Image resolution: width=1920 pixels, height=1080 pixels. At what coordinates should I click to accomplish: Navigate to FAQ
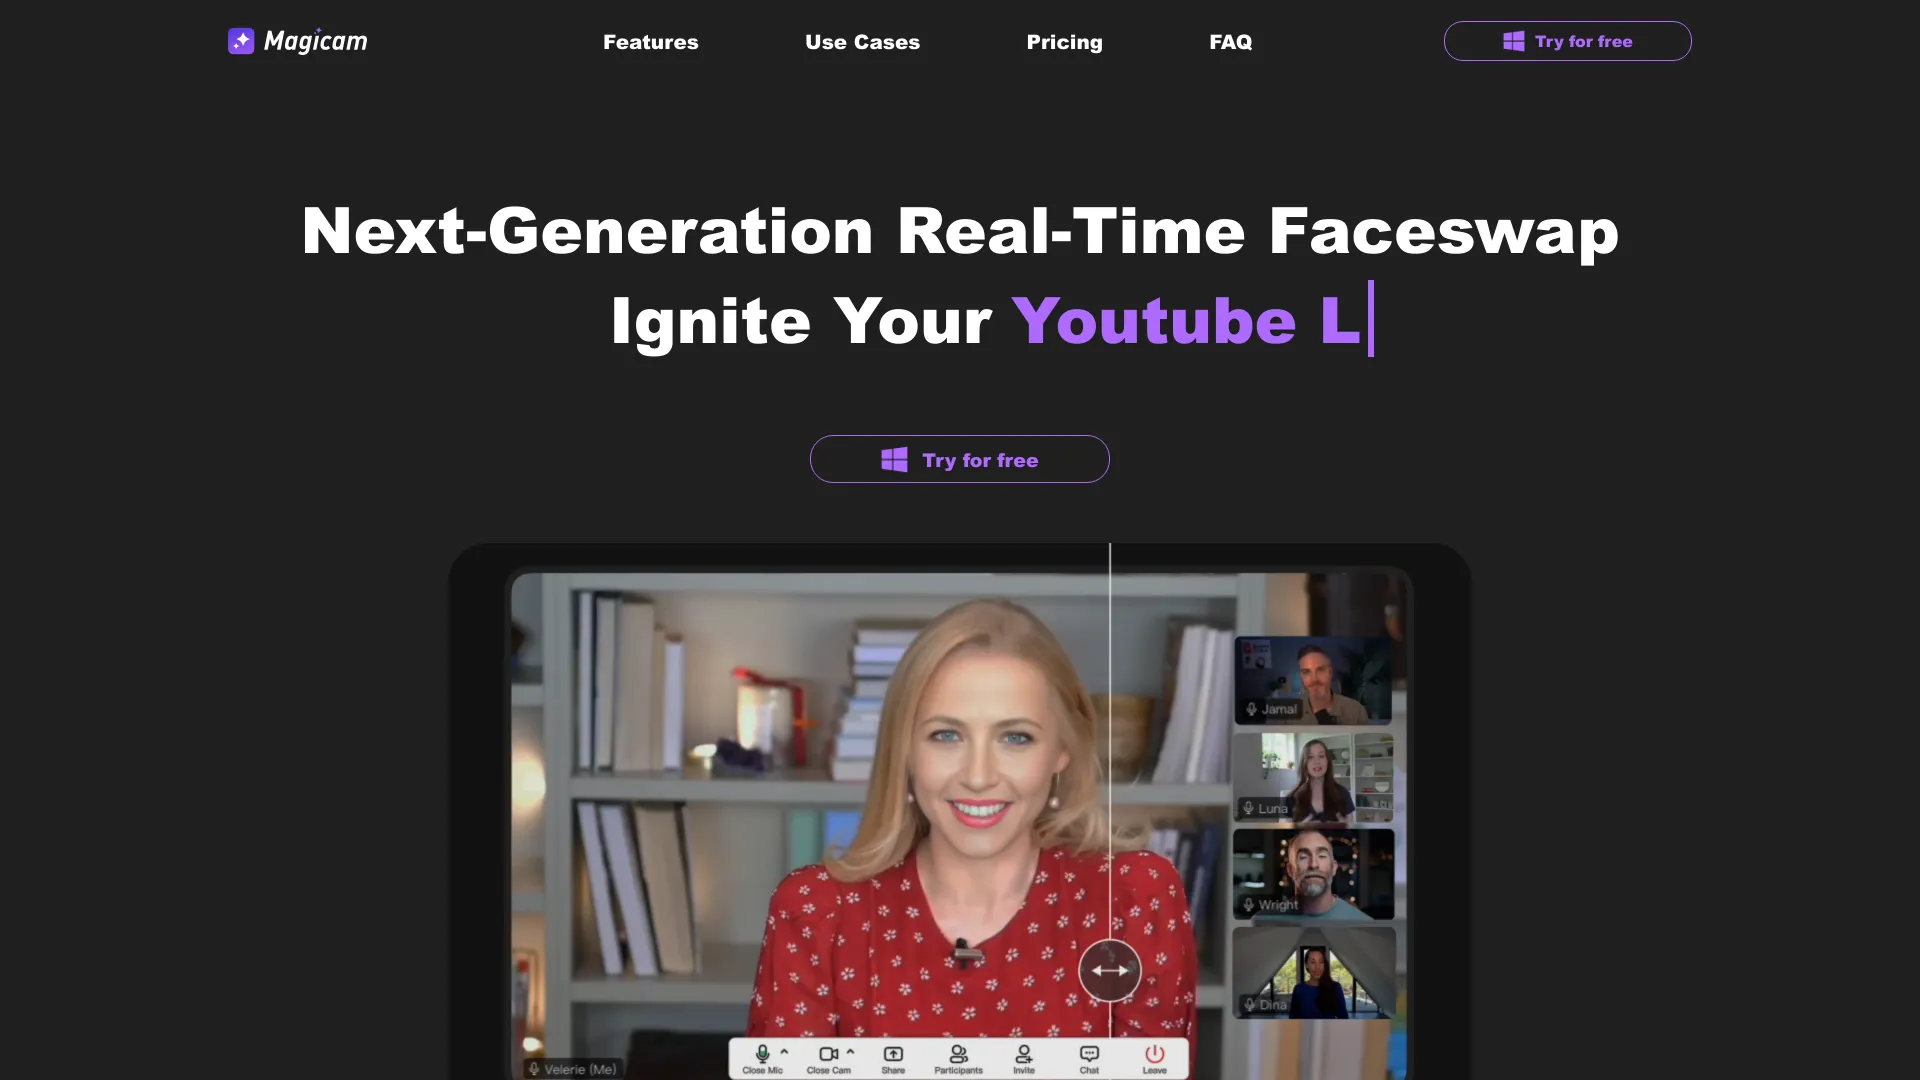[1230, 42]
